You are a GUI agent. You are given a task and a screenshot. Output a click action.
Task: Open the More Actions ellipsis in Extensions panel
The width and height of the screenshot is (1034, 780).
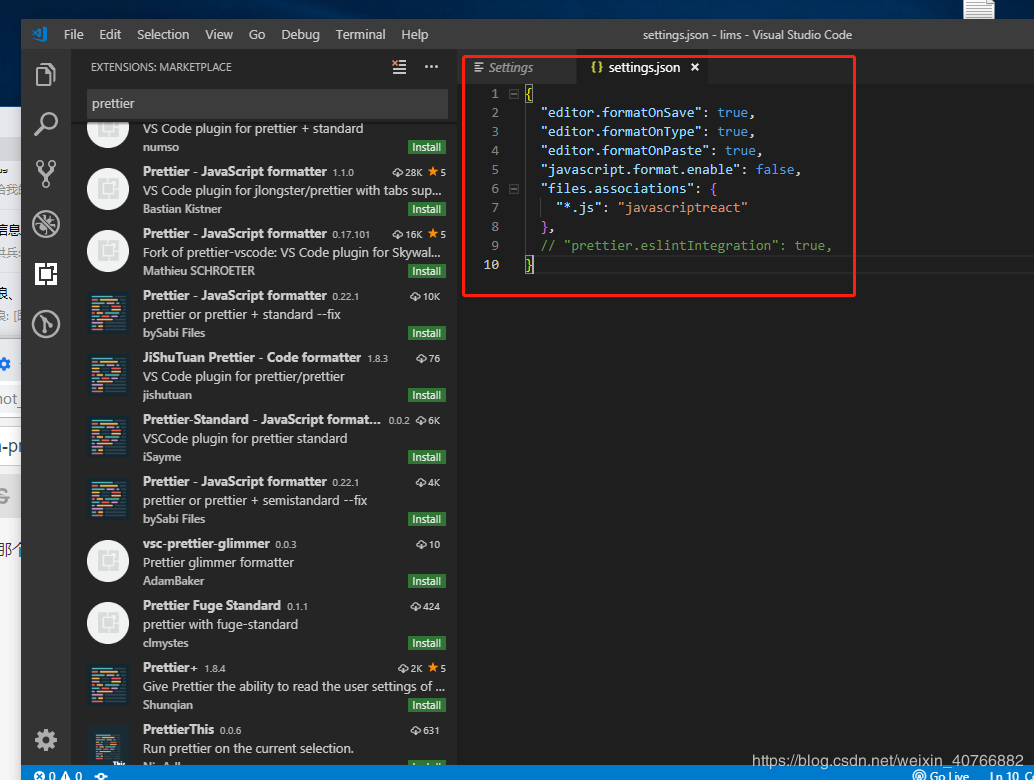click(431, 67)
